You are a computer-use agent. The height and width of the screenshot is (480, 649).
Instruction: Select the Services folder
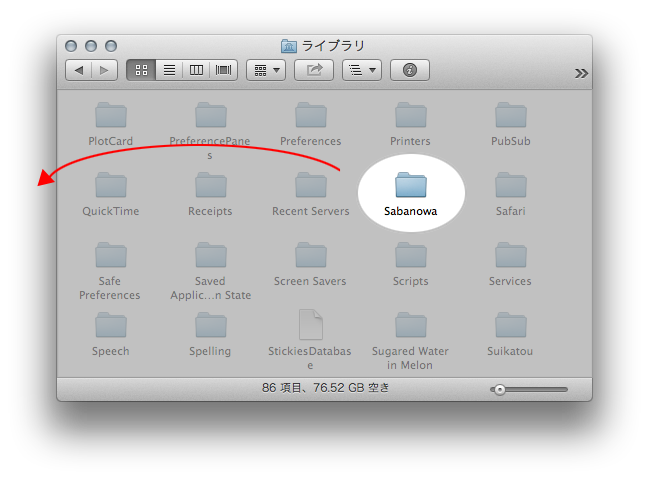(511, 255)
